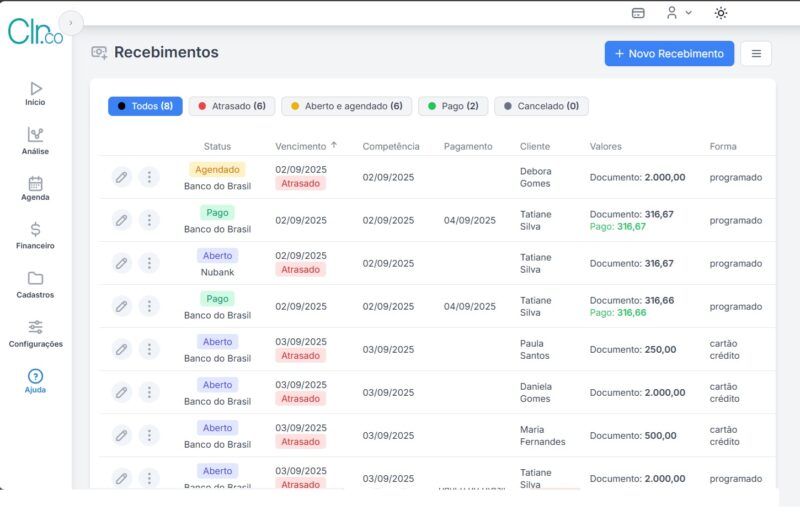This screenshot has height=531, width=800.
Task: Filter by Pago (2) status
Action: click(453, 106)
